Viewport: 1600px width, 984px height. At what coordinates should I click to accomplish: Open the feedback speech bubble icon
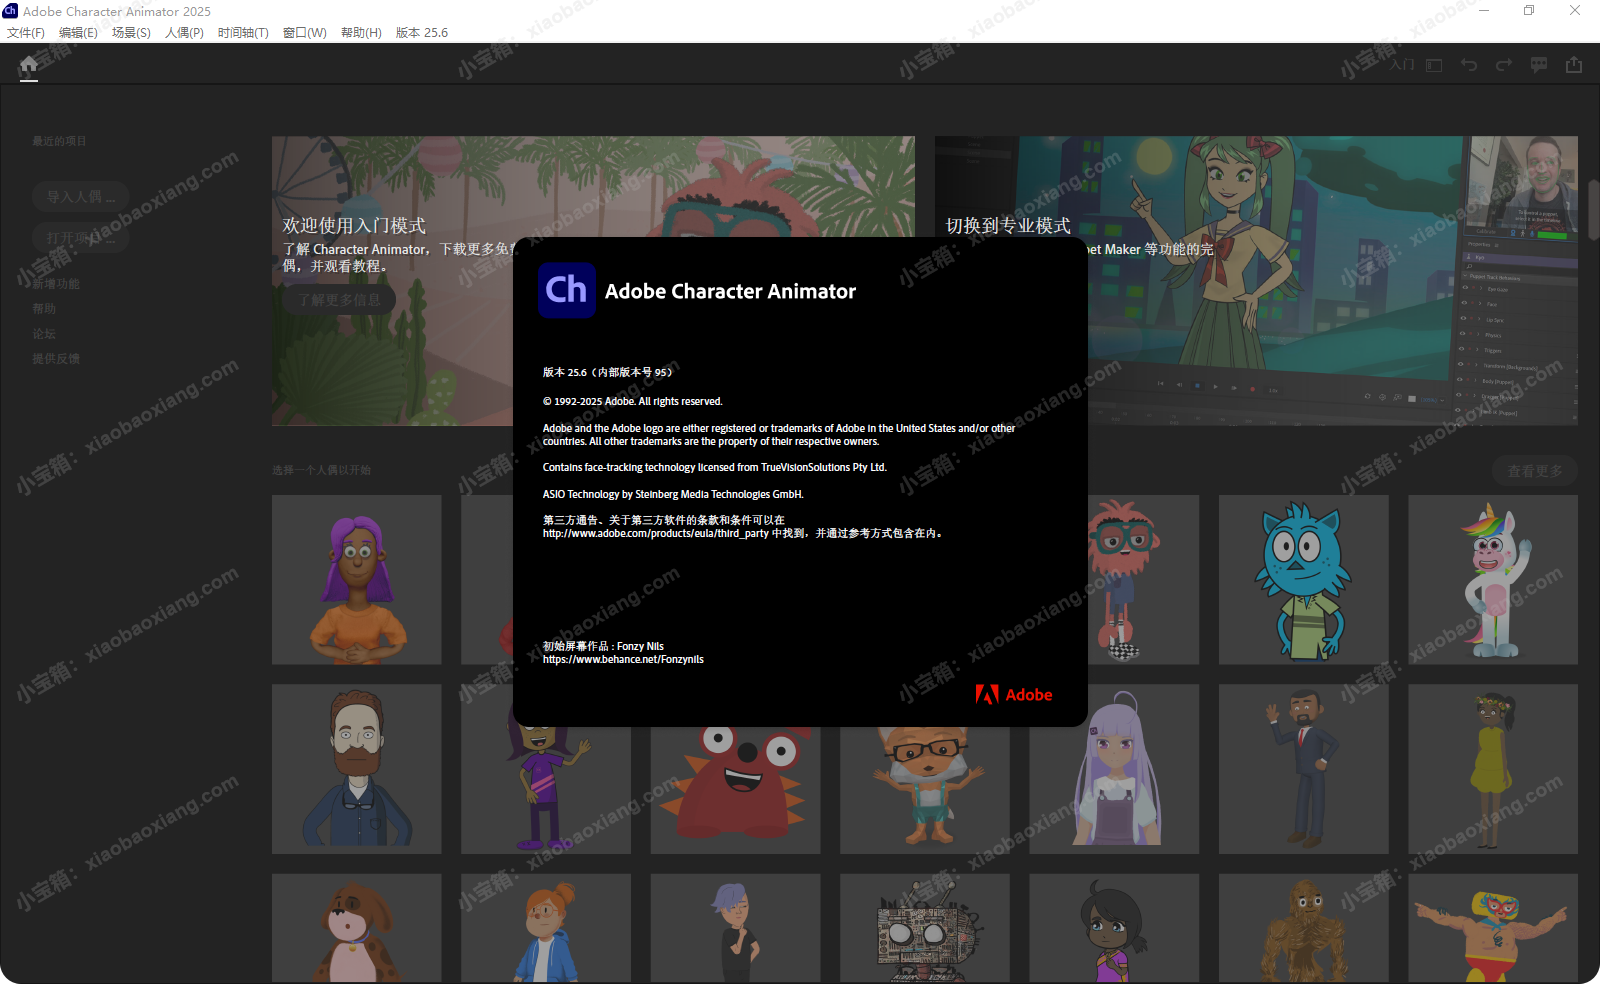1539,65
